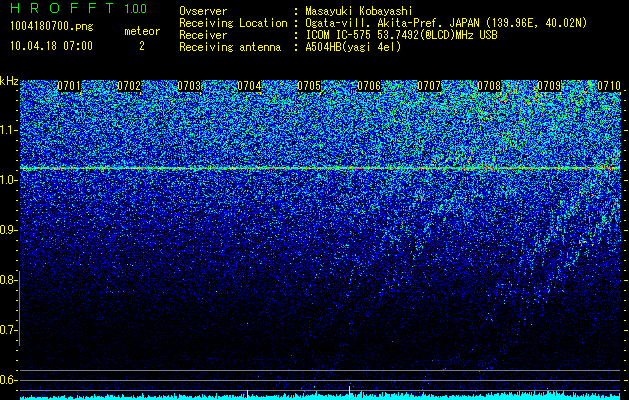The image size is (629, 400).
Task: Click the ICOM IC-575 receiver text
Action: click(401, 35)
